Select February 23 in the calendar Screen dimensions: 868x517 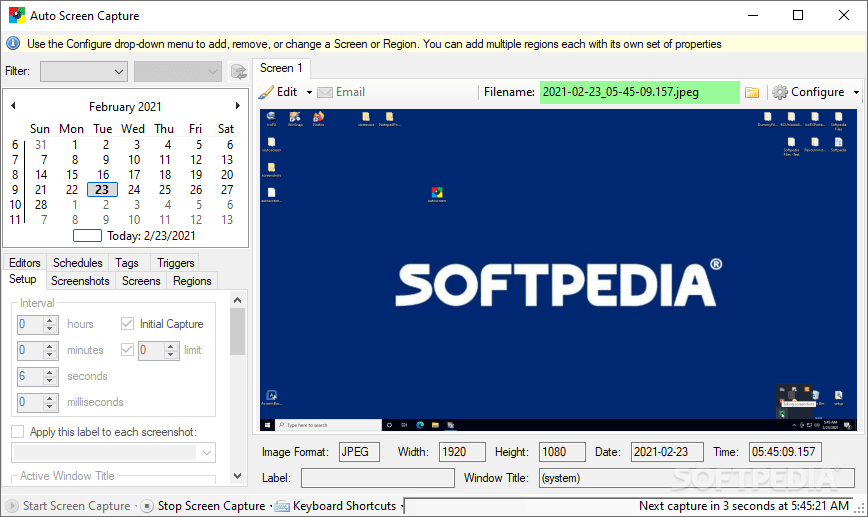102,189
